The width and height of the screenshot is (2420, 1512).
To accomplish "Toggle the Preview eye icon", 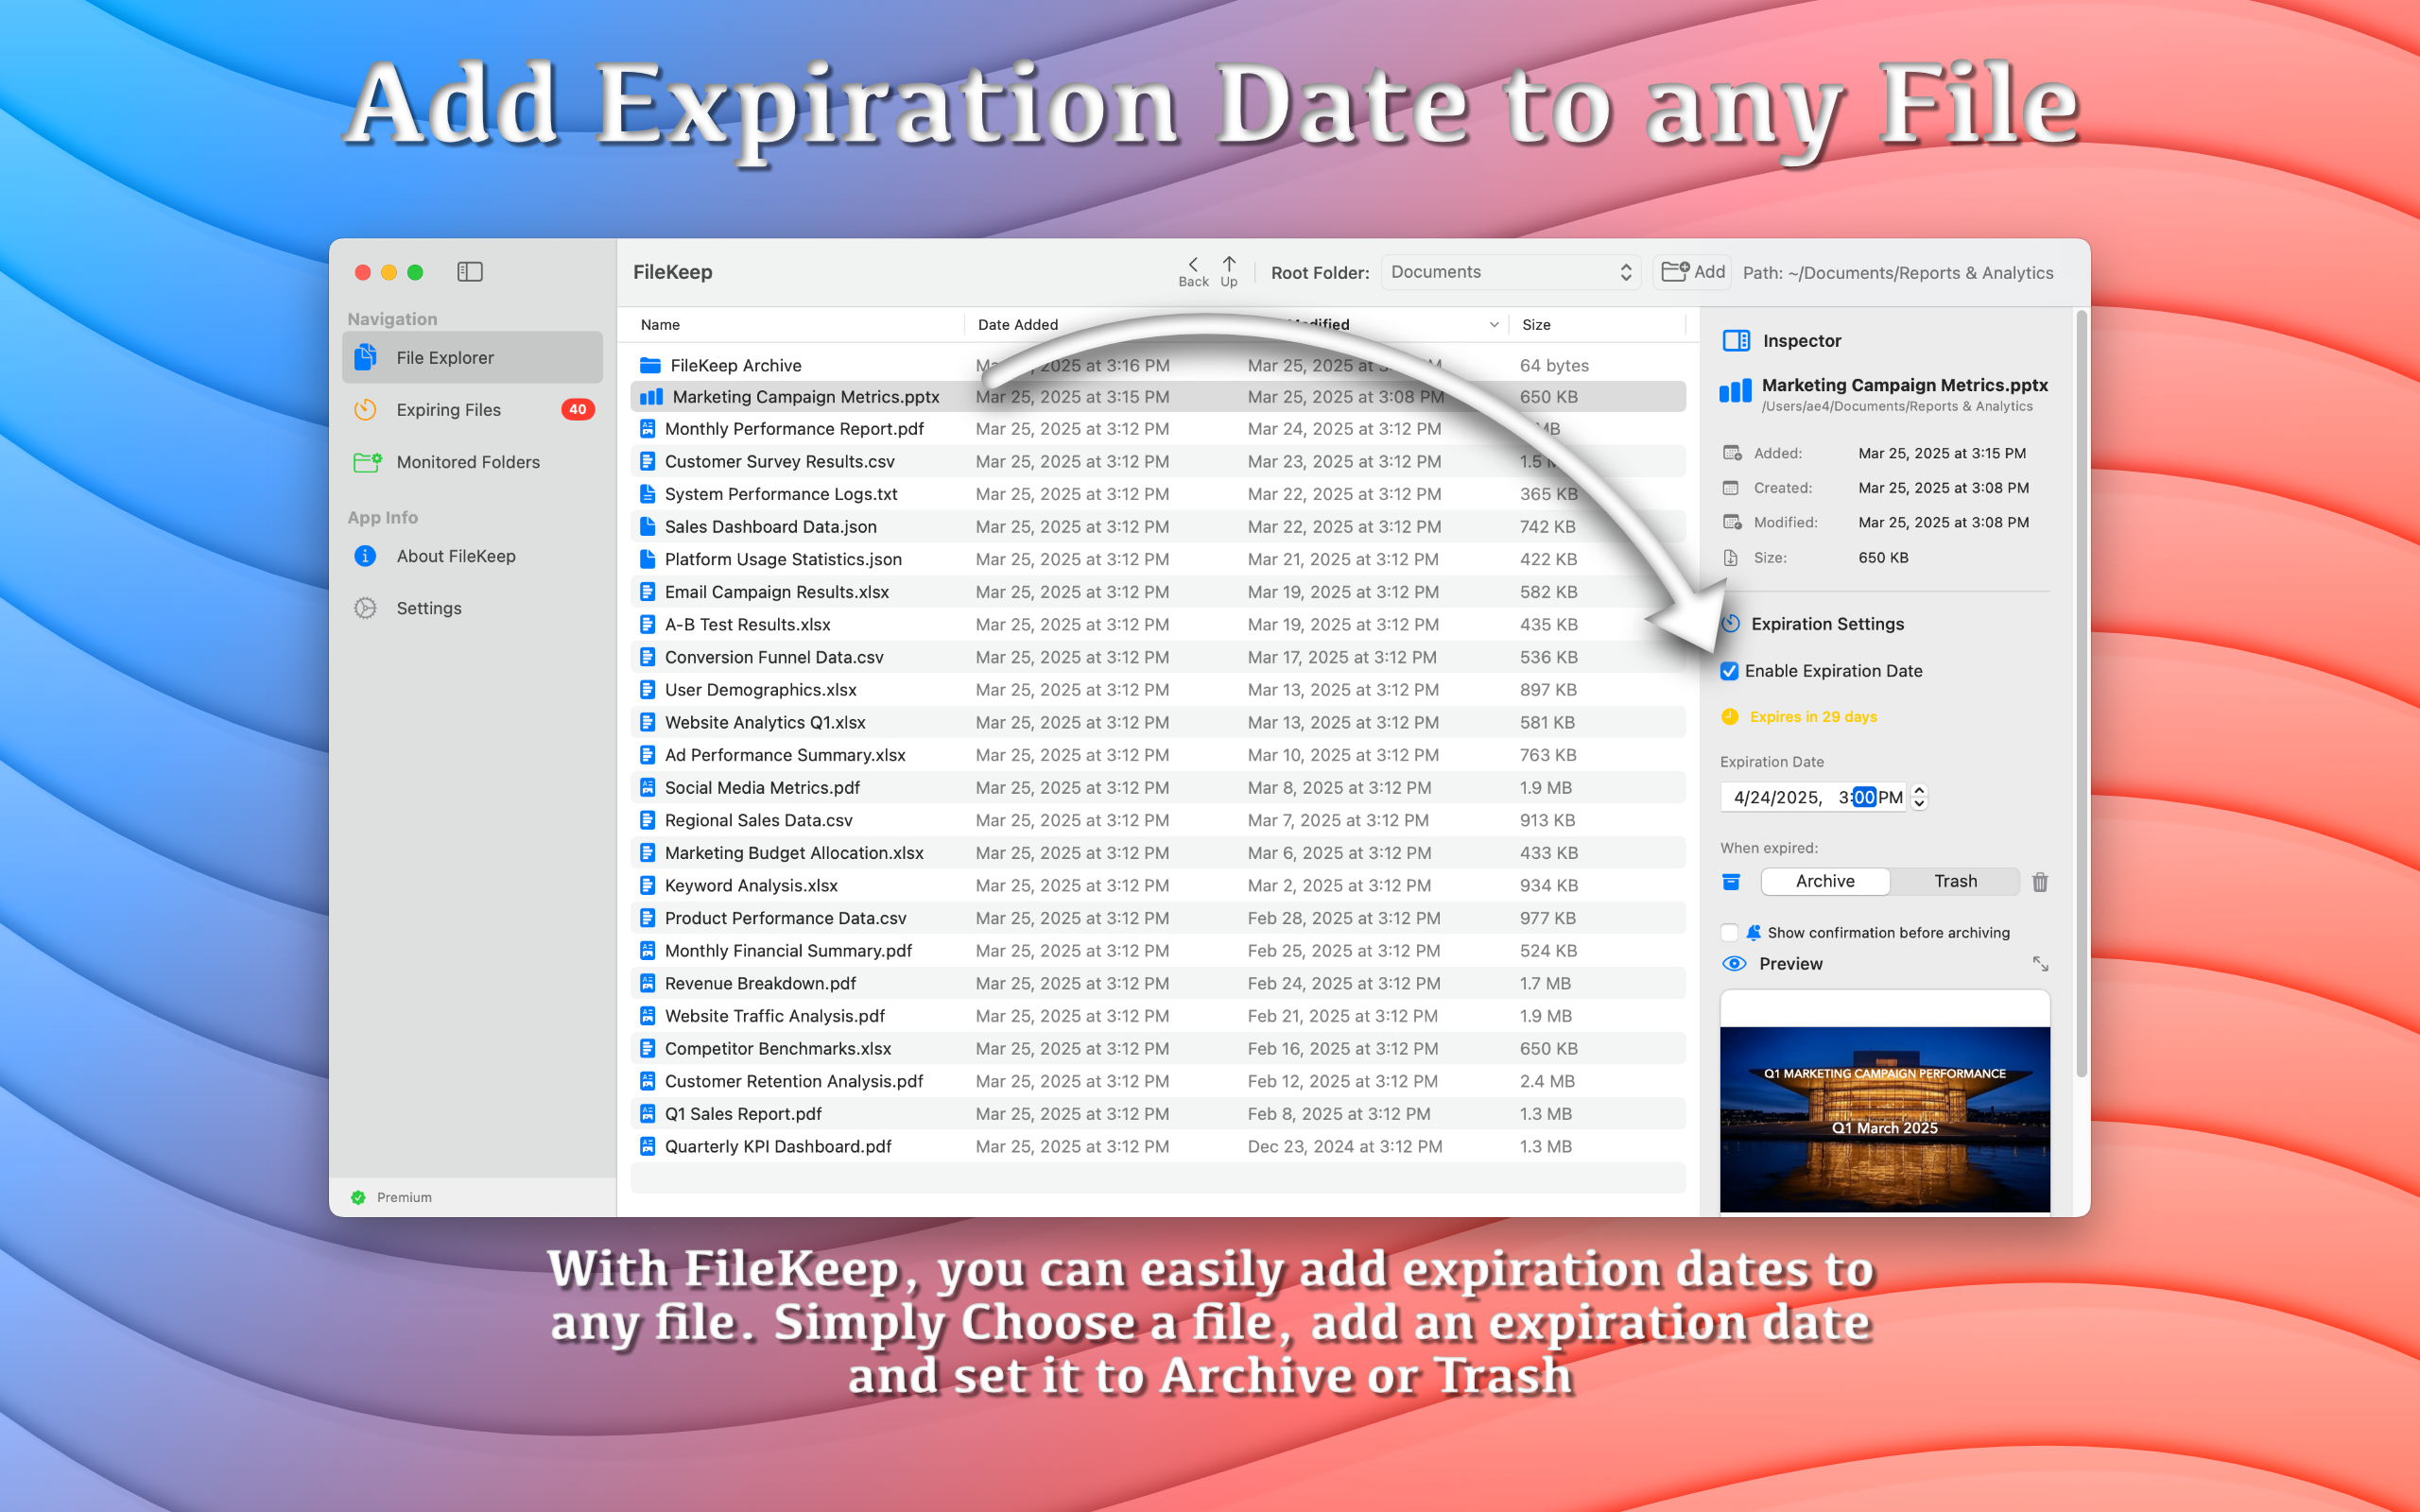I will (x=1734, y=963).
